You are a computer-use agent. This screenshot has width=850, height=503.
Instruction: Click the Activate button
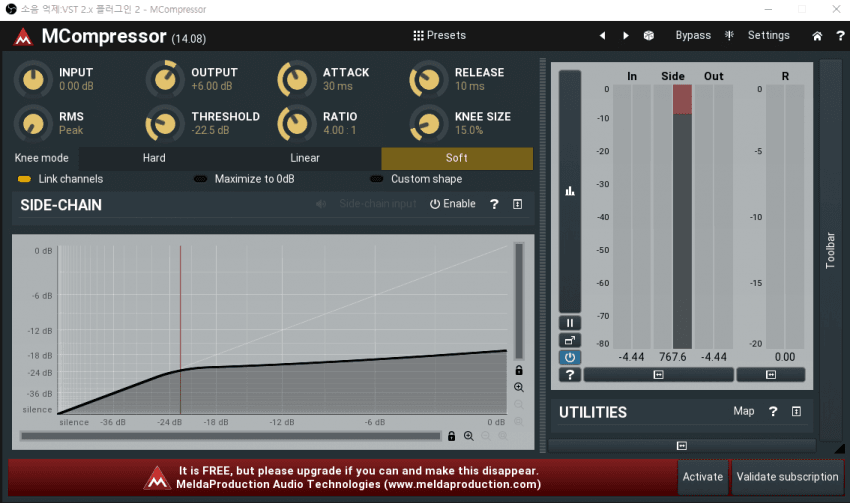(x=703, y=477)
